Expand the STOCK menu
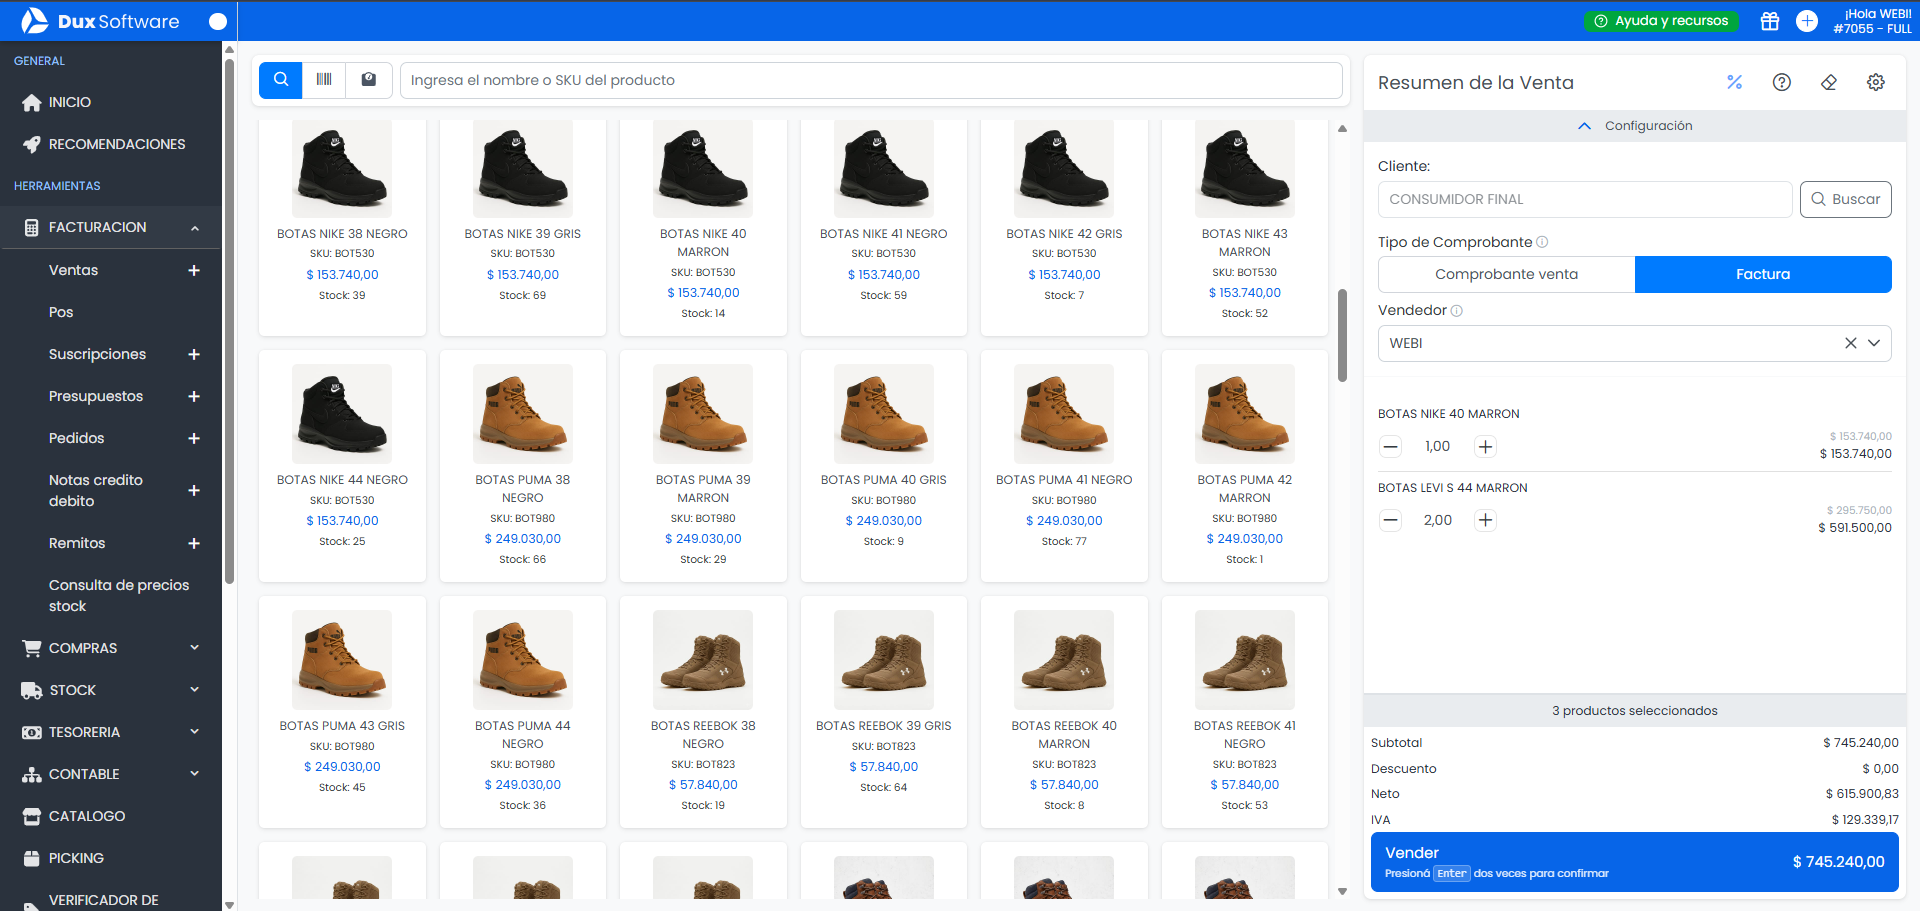The height and width of the screenshot is (911, 1920). click(x=111, y=690)
